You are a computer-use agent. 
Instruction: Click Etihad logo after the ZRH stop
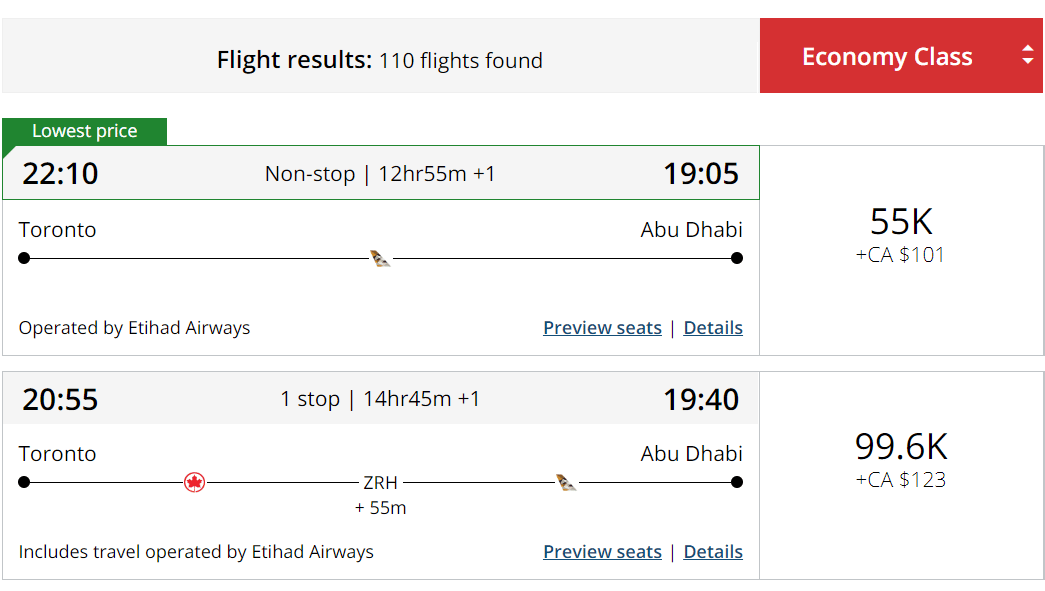coord(566,483)
